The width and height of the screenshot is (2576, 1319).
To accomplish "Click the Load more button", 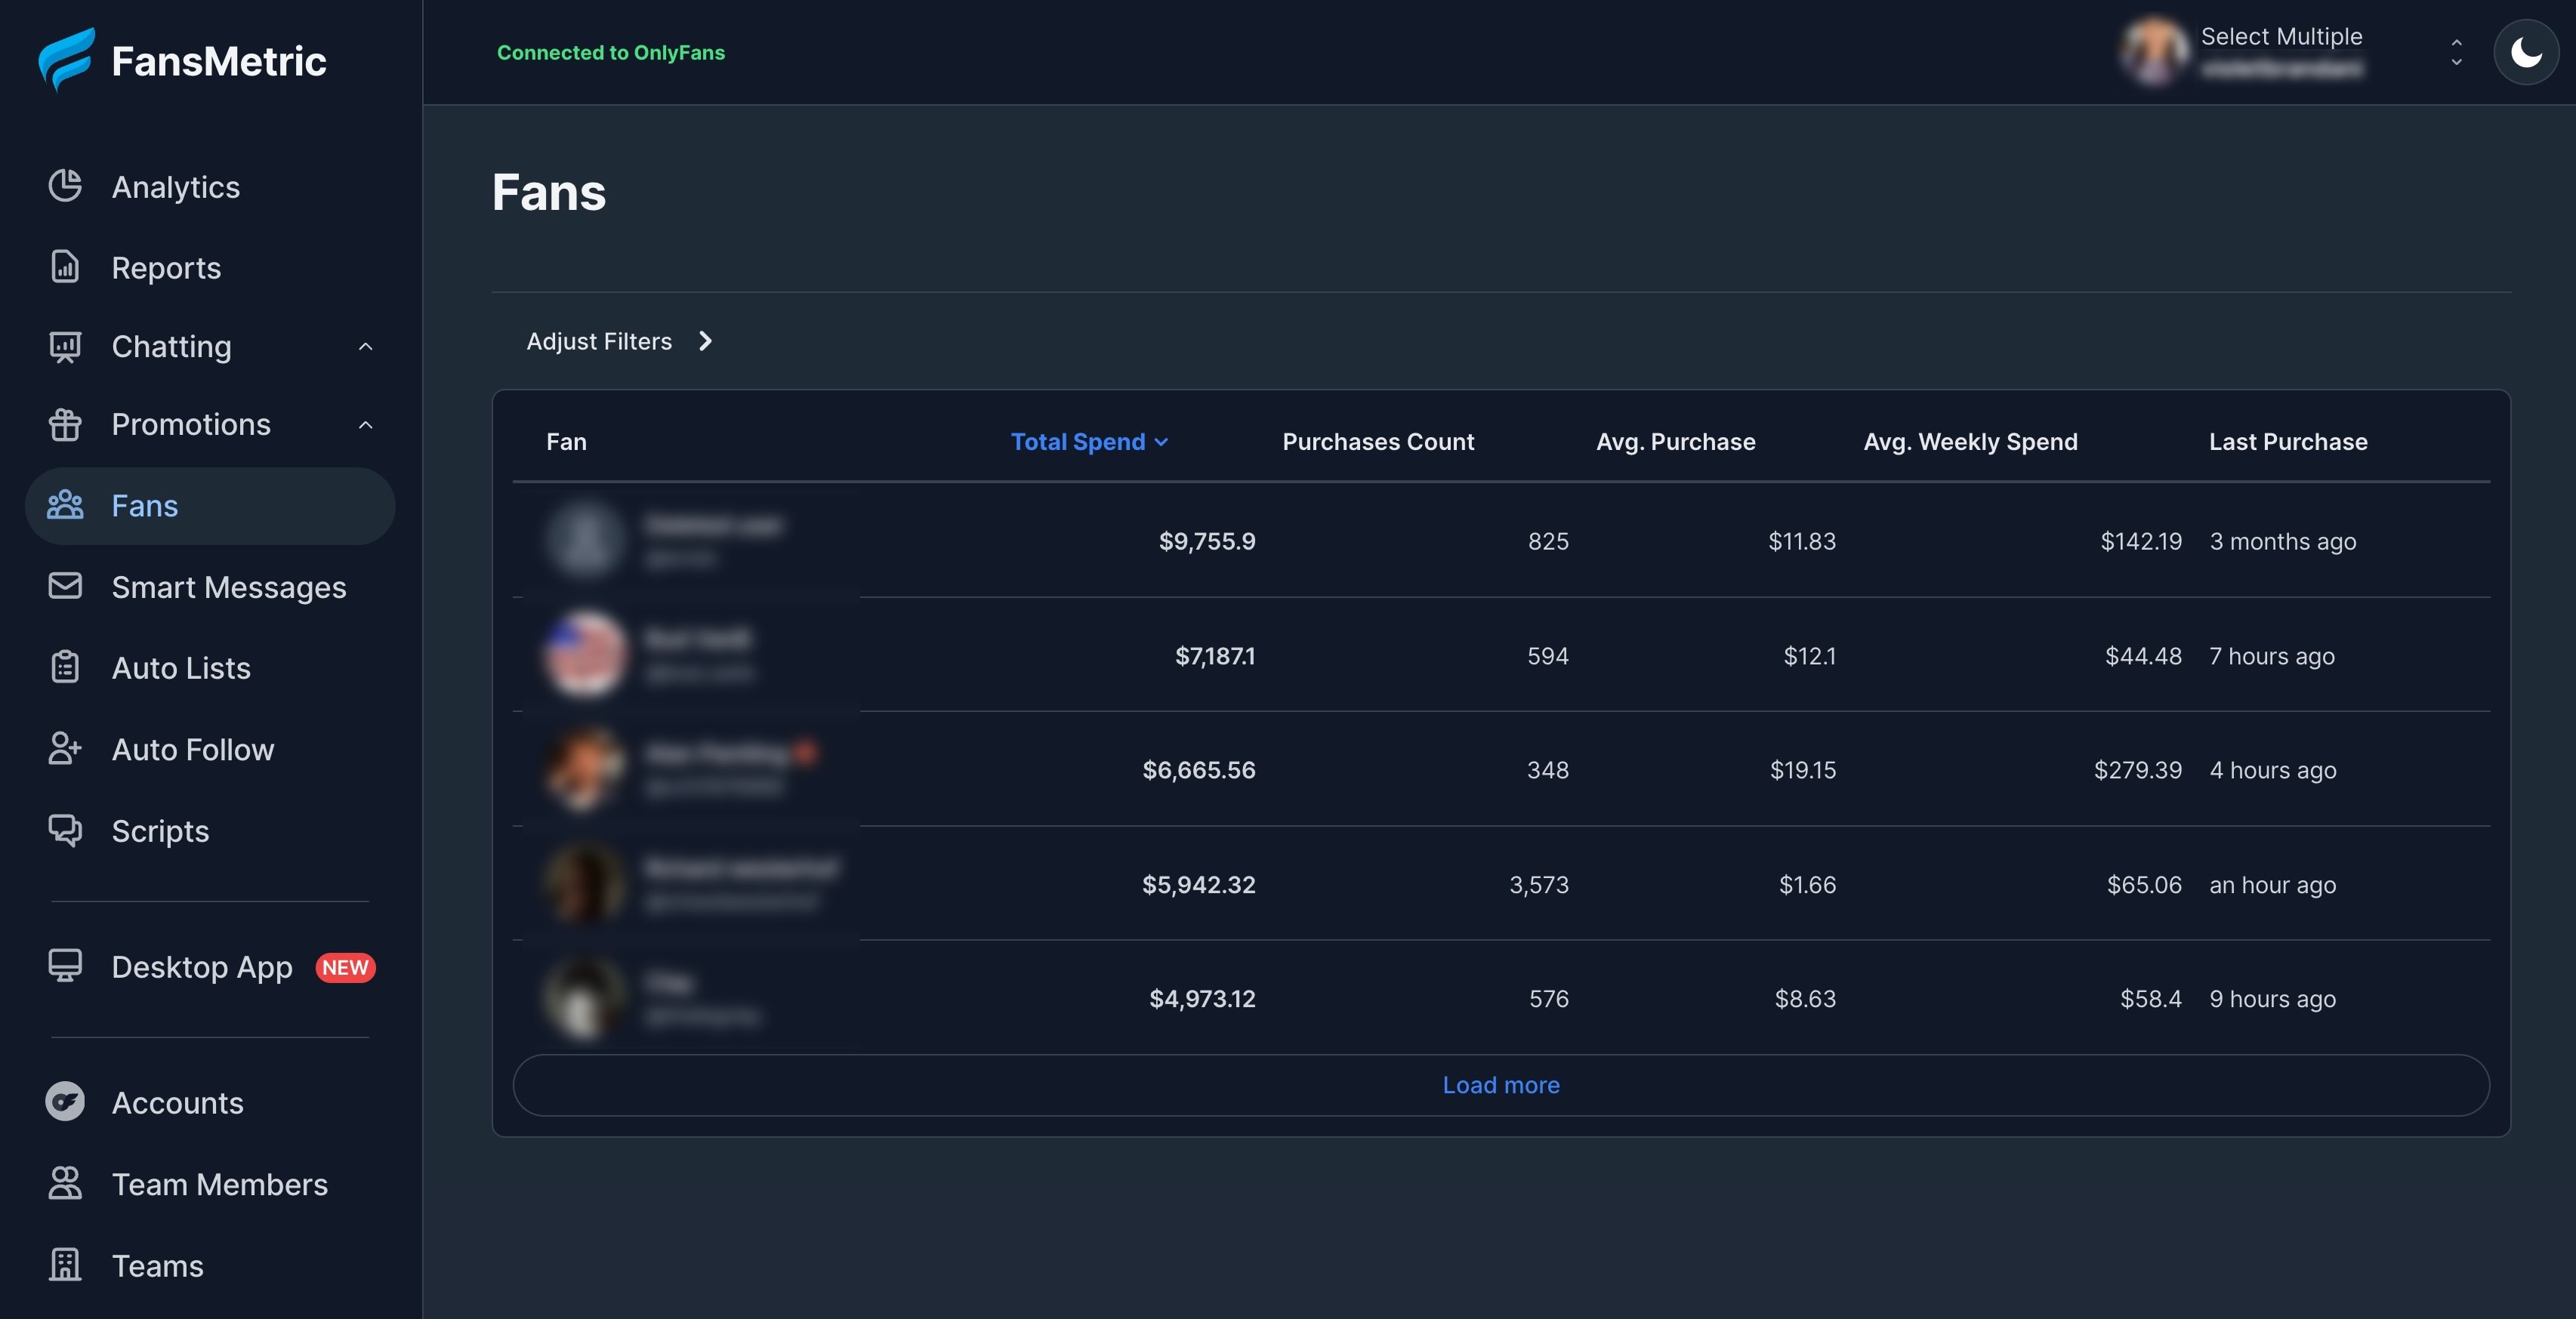I will coord(1501,1085).
